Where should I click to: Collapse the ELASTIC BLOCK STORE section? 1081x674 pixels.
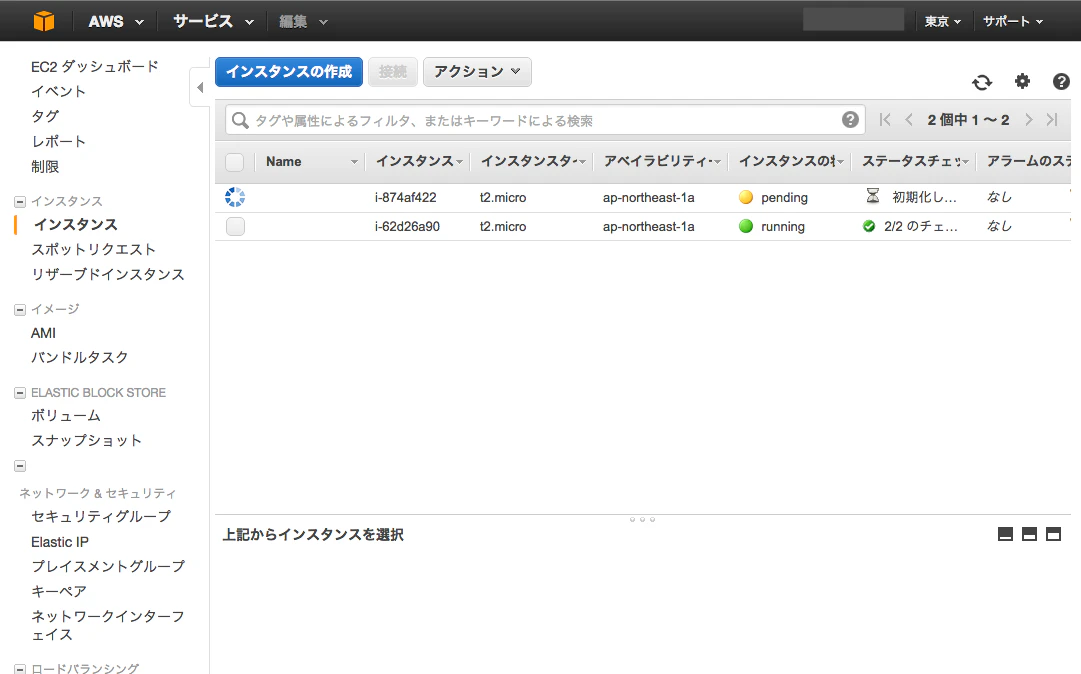tap(20, 393)
